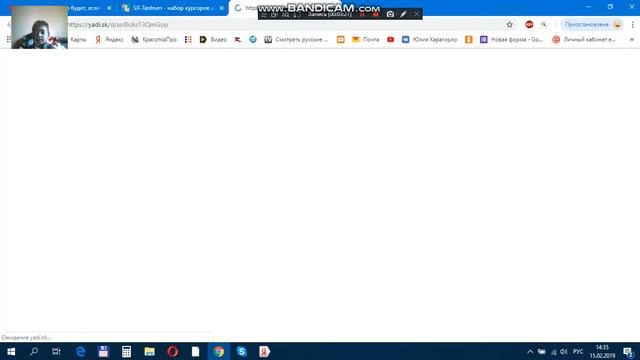640x360 pixels.
Task: Click the globe bookmark icon
Action: tap(253, 40)
